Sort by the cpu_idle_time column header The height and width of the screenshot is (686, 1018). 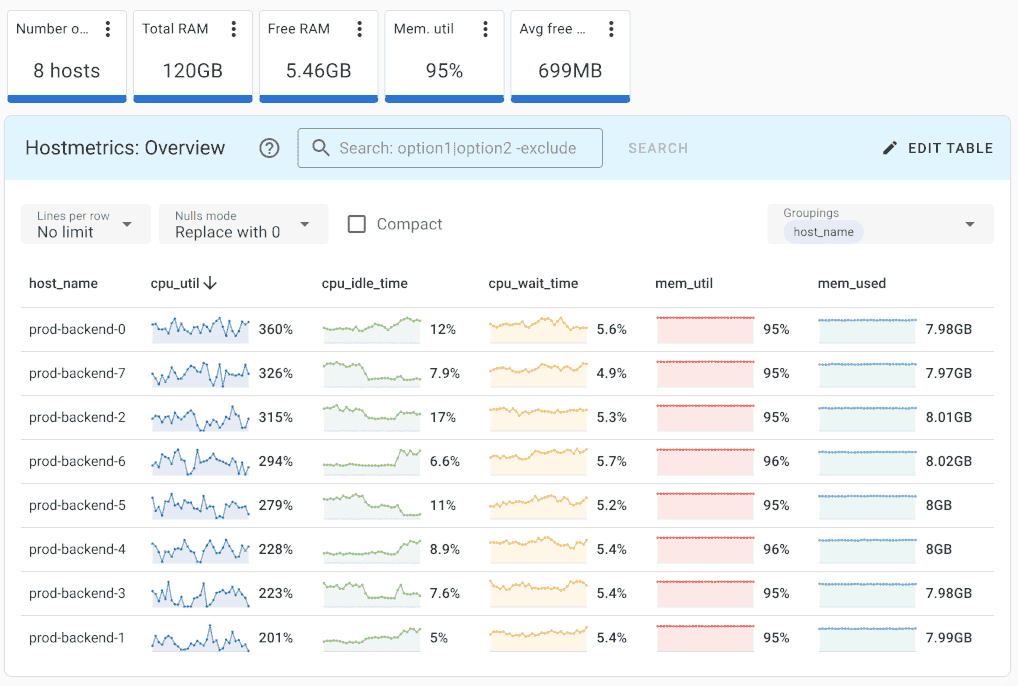coord(364,283)
